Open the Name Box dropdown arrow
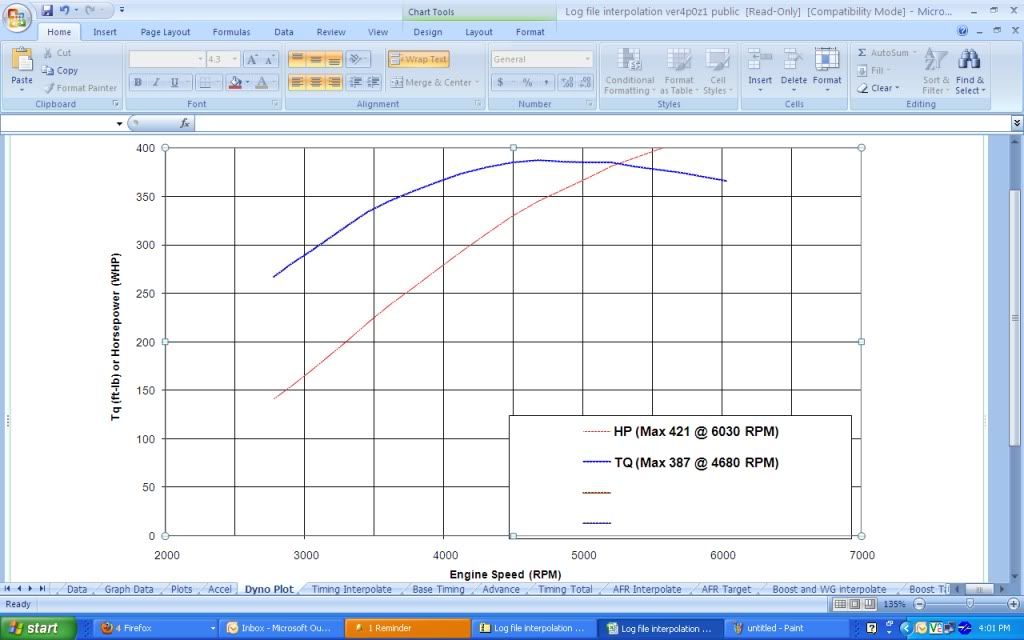The width and height of the screenshot is (1024, 640). (x=120, y=124)
